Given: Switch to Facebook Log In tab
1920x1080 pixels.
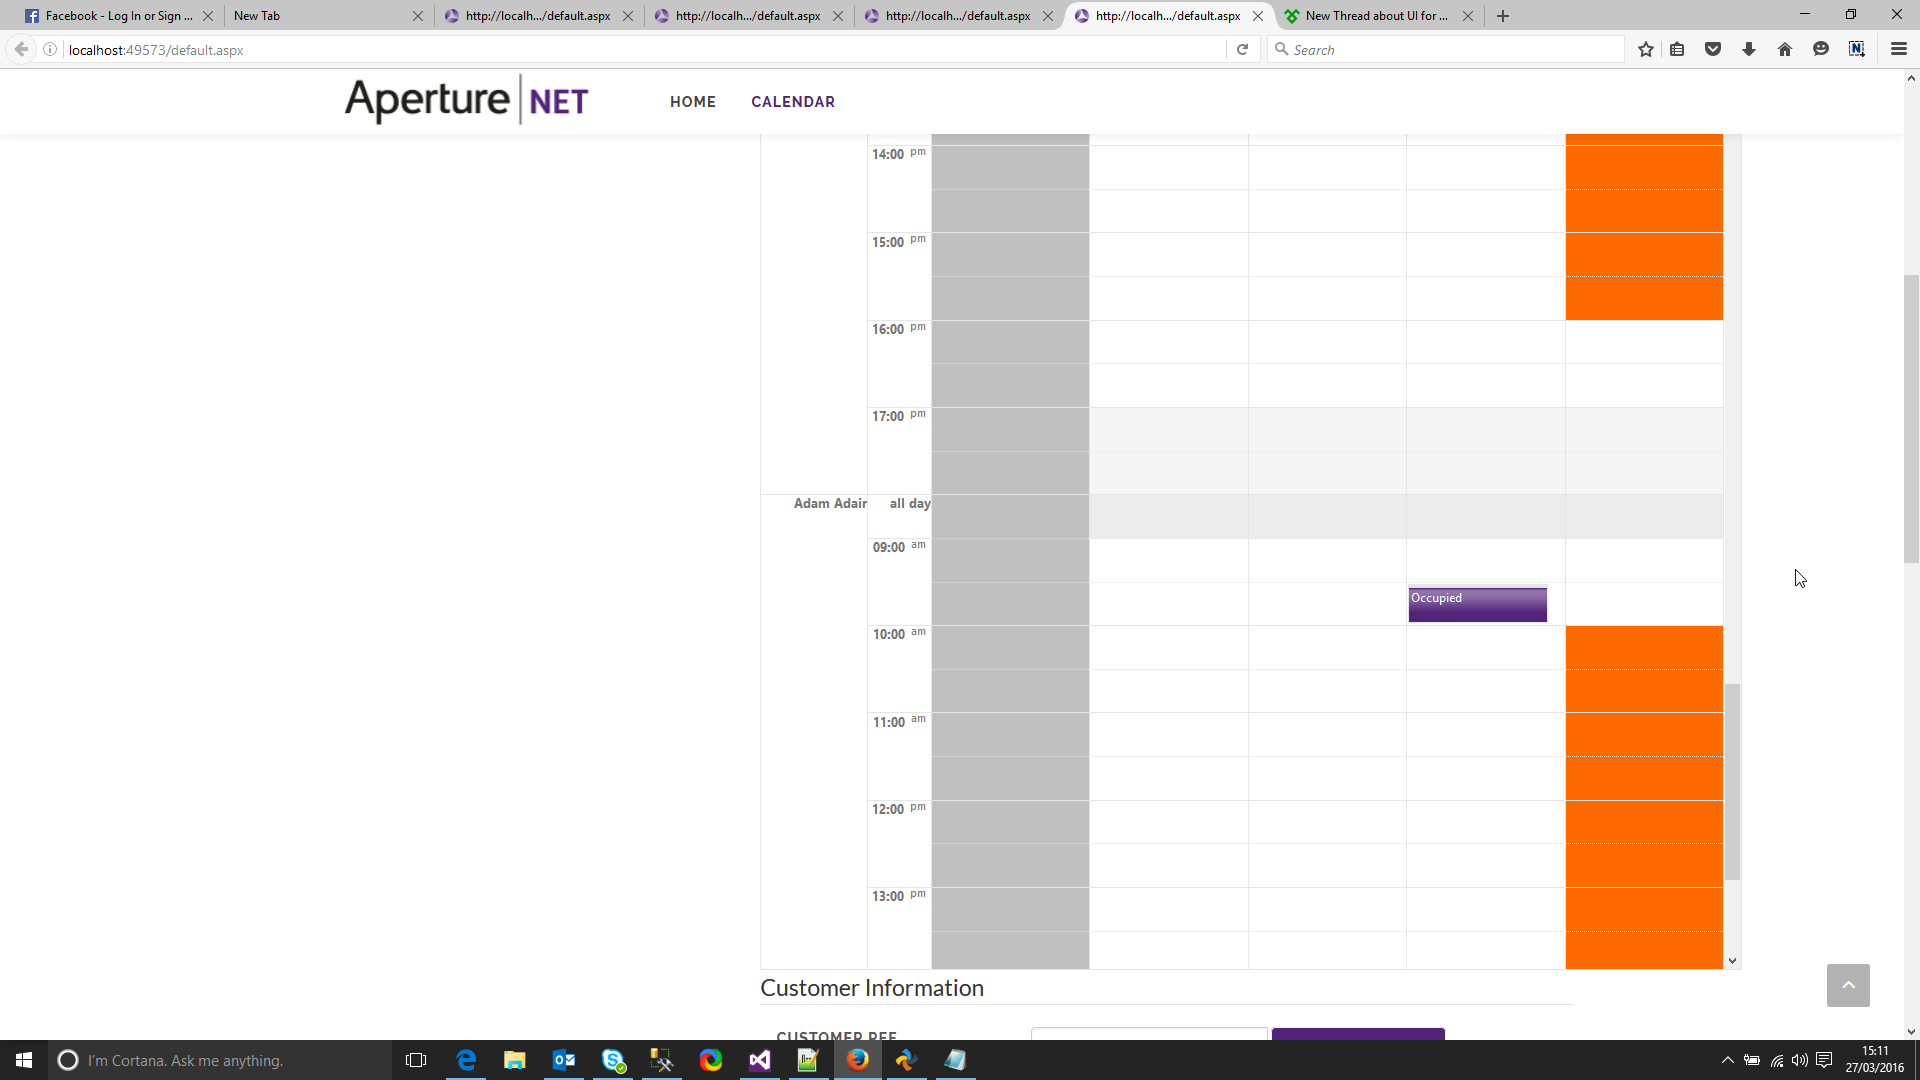Looking at the screenshot, I should (x=110, y=16).
